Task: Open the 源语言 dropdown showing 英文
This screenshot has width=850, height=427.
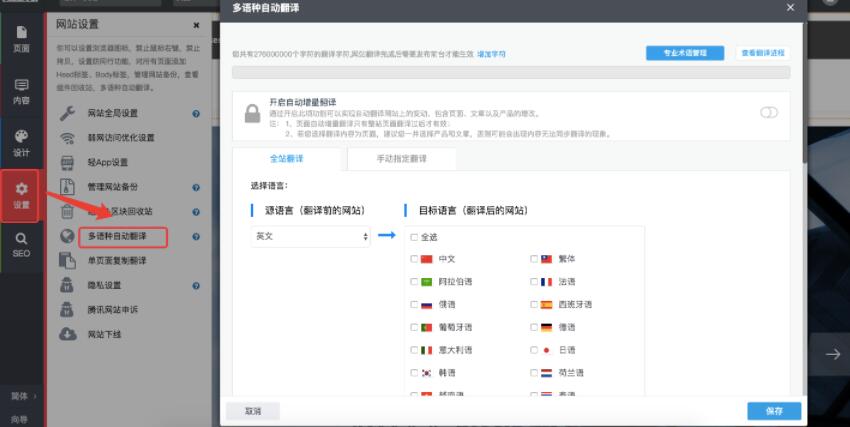Action: point(311,237)
